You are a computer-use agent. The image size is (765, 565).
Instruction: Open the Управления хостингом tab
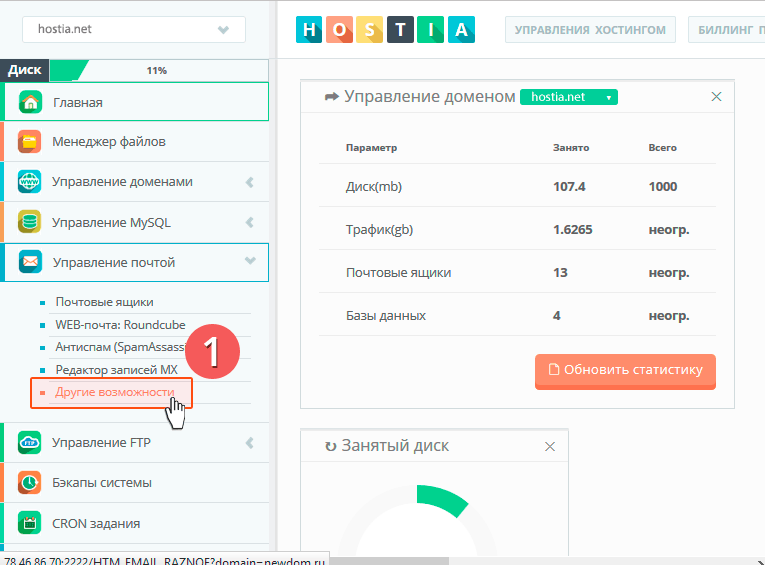point(590,30)
